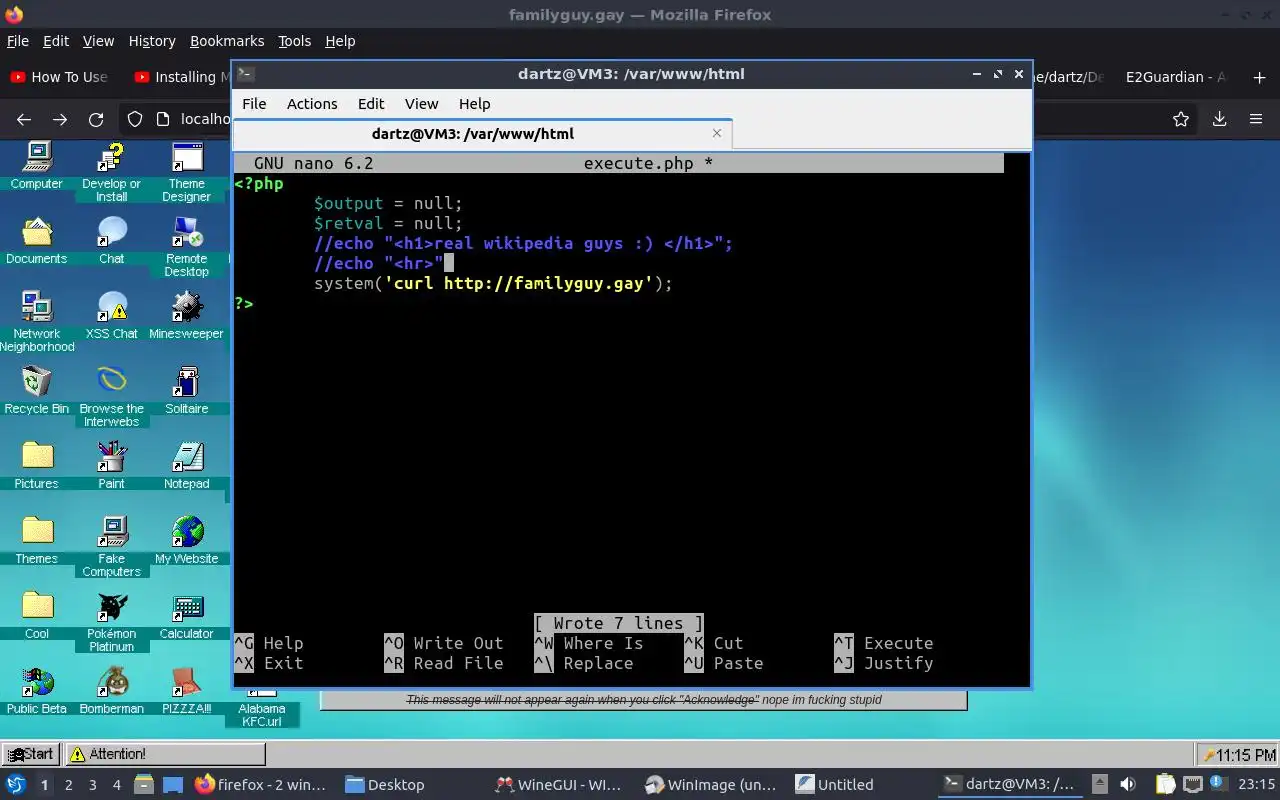1280x800 pixels.
Task: Open the application menu panel icon
Action: pyautogui.click(x=16, y=785)
